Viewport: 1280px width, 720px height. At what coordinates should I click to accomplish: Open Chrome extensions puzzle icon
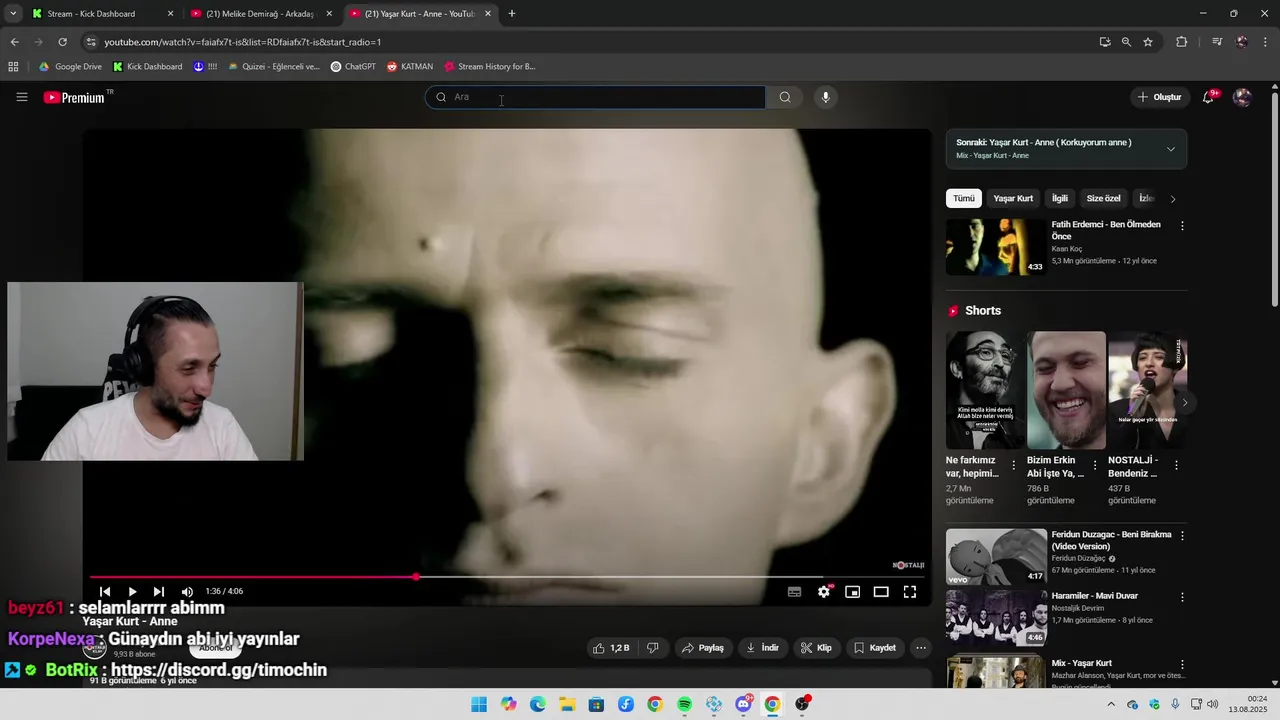coord(1182,42)
